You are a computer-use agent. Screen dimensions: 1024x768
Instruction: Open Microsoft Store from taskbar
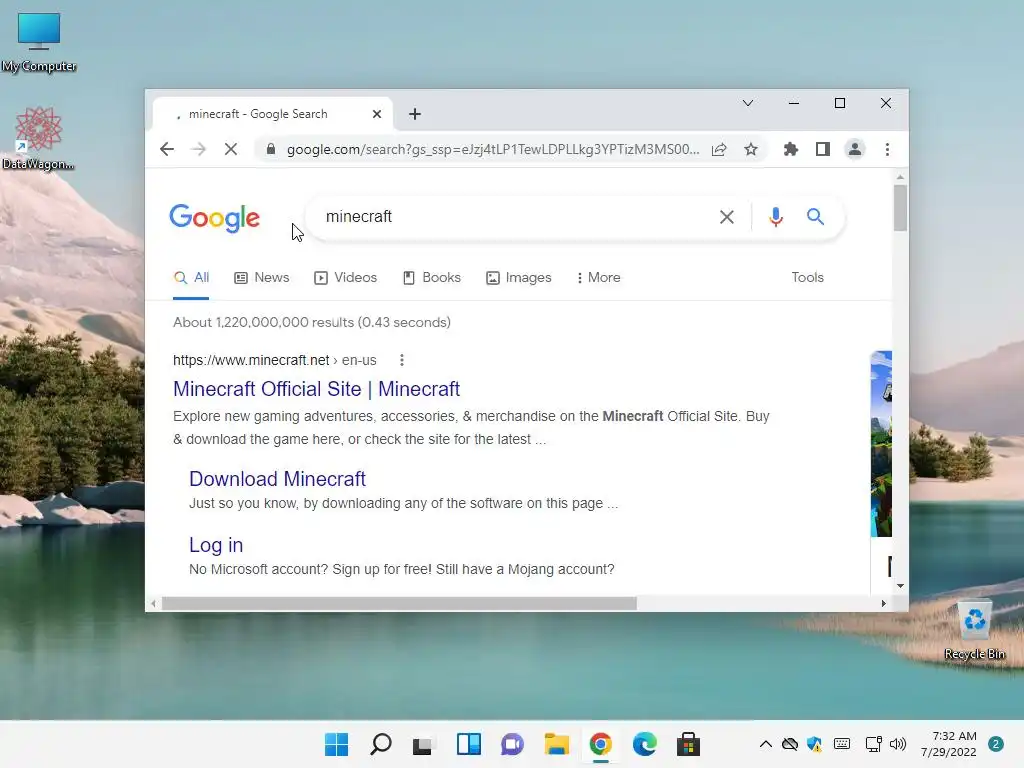coord(688,744)
